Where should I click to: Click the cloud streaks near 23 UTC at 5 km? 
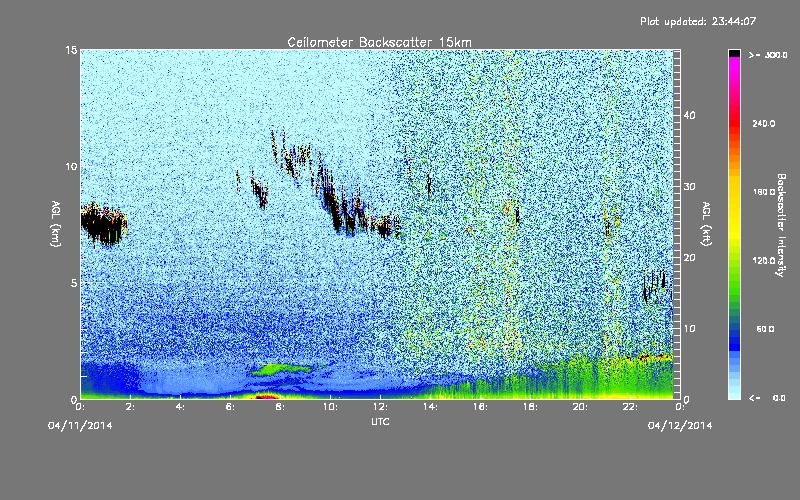point(655,287)
